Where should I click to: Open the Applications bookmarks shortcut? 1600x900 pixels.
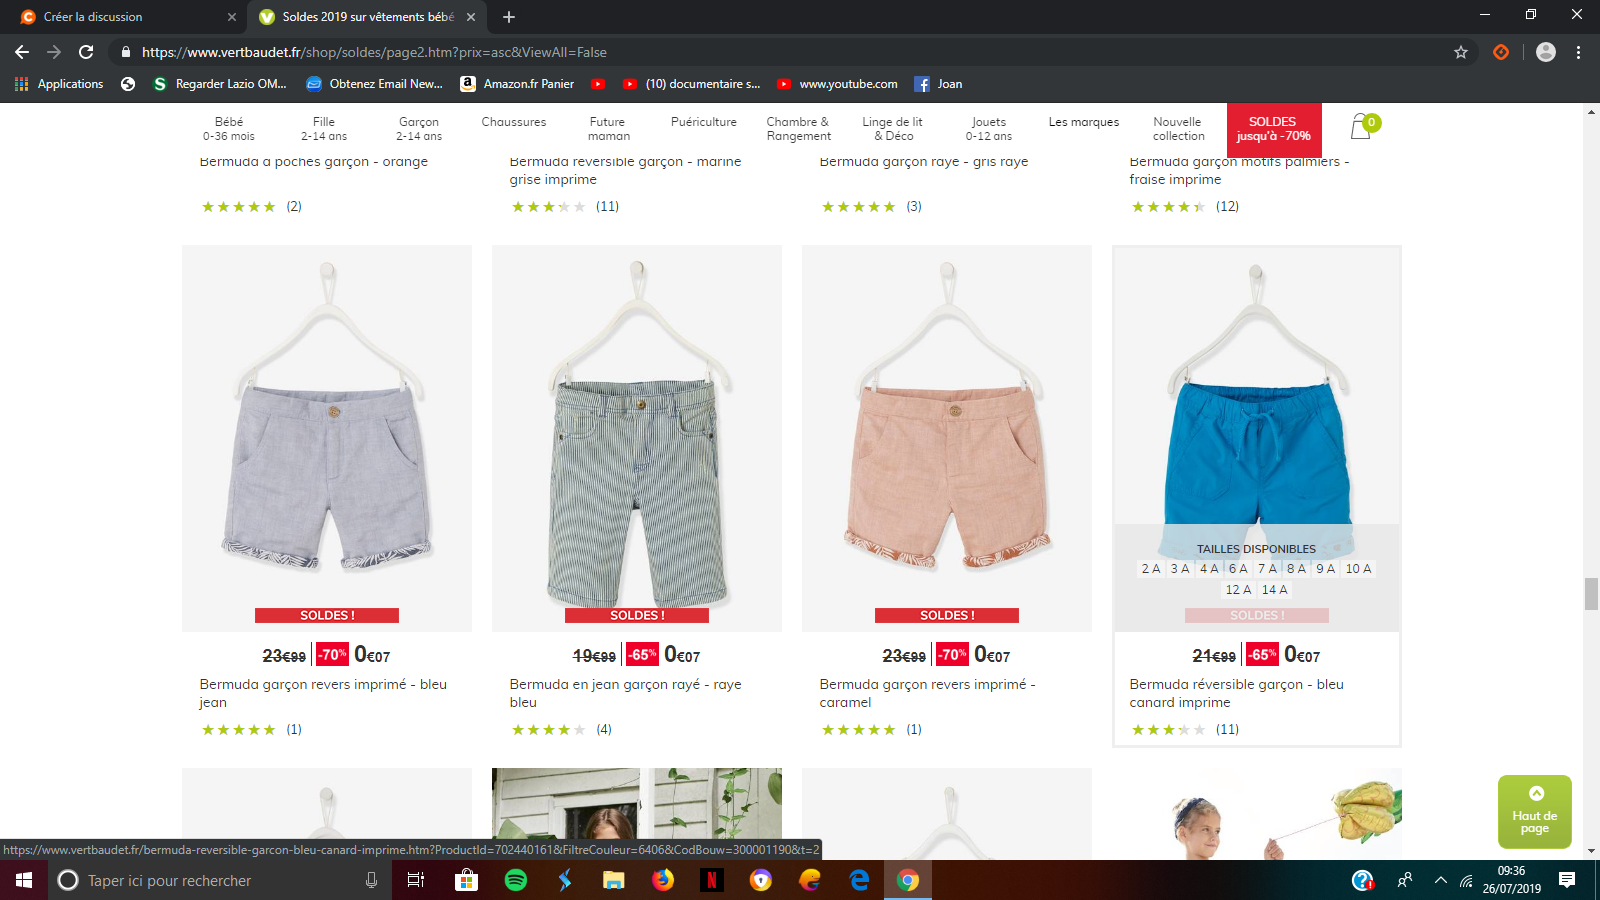60,84
